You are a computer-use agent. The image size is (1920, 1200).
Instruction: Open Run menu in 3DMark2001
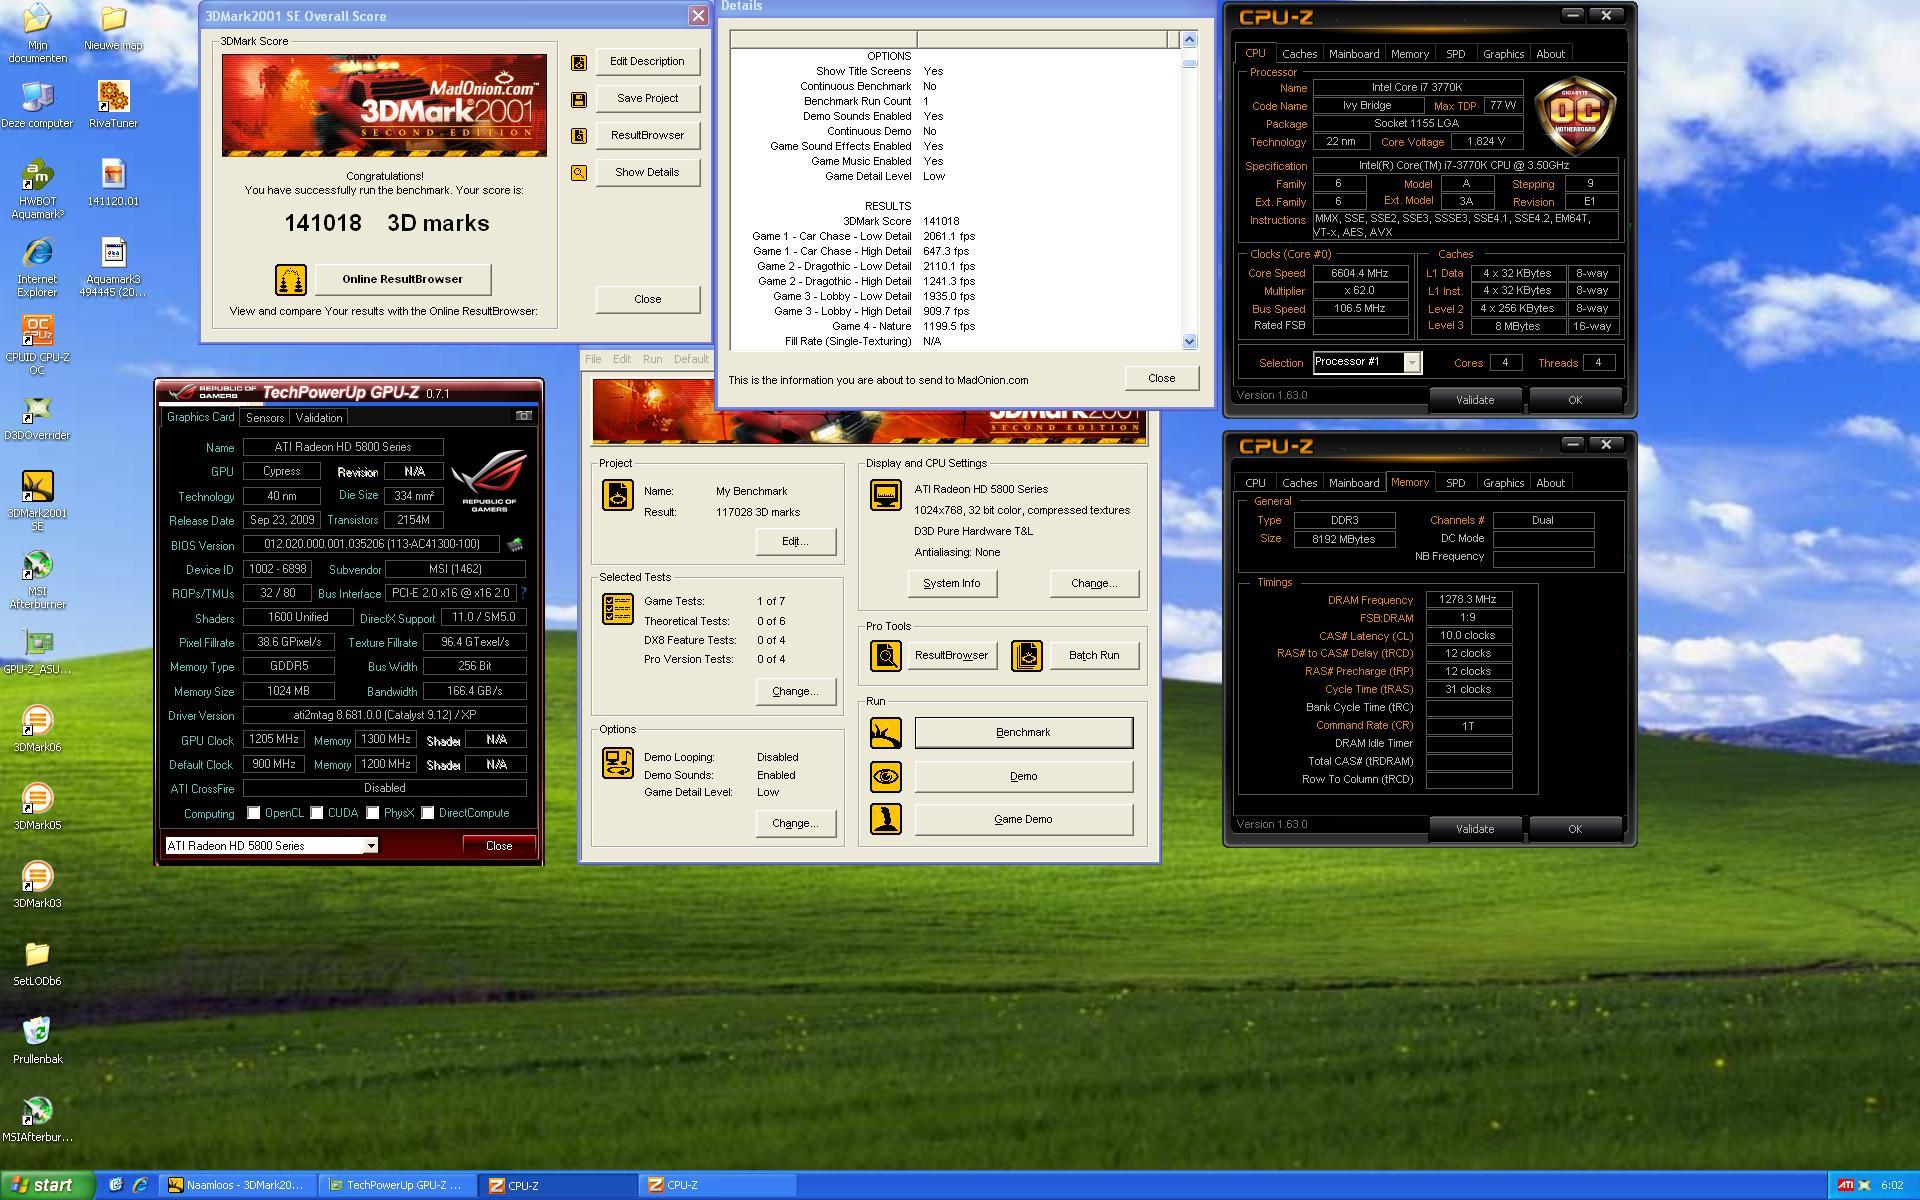[x=652, y=359]
